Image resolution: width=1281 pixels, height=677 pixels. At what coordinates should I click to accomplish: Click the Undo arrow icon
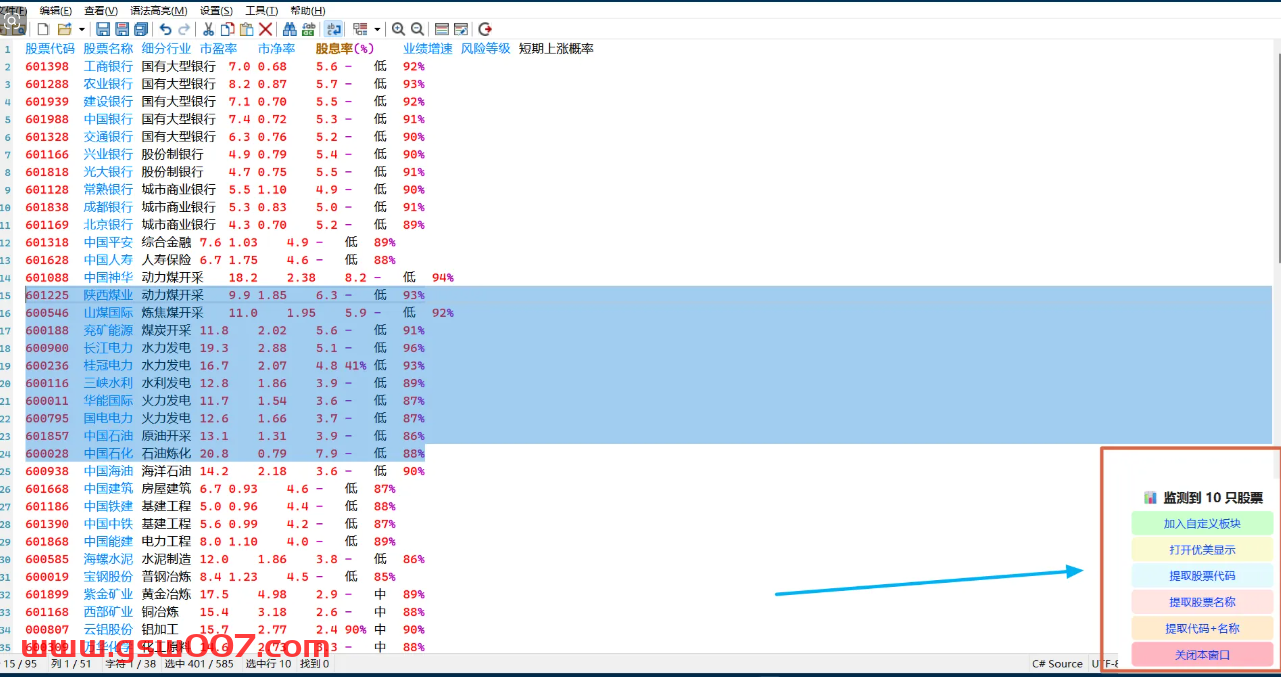pos(166,29)
